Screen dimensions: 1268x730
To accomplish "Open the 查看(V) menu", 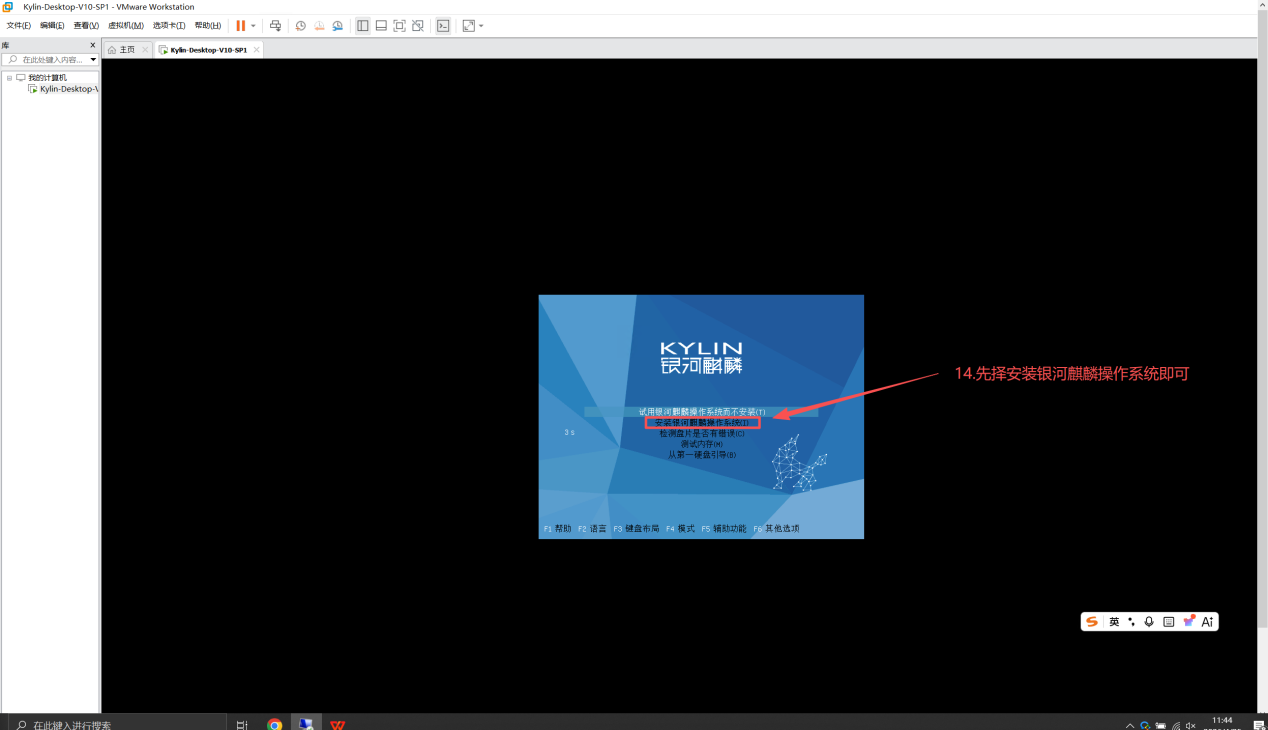I will 86,26.
